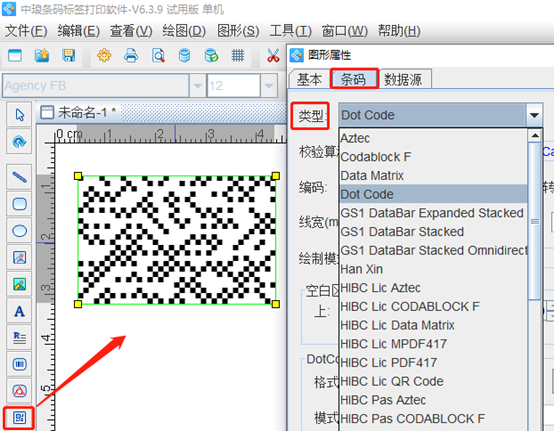
Task: Open the font size dropdown arrow
Action: tap(269, 85)
